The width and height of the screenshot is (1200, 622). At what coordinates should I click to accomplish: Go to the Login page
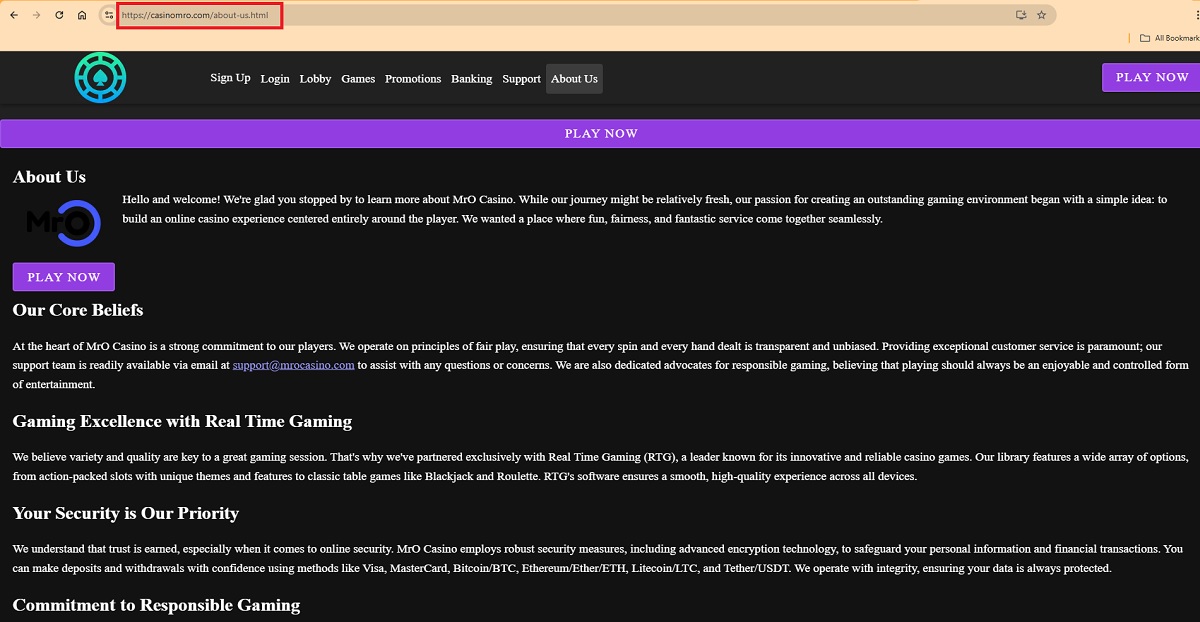click(x=275, y=79)
